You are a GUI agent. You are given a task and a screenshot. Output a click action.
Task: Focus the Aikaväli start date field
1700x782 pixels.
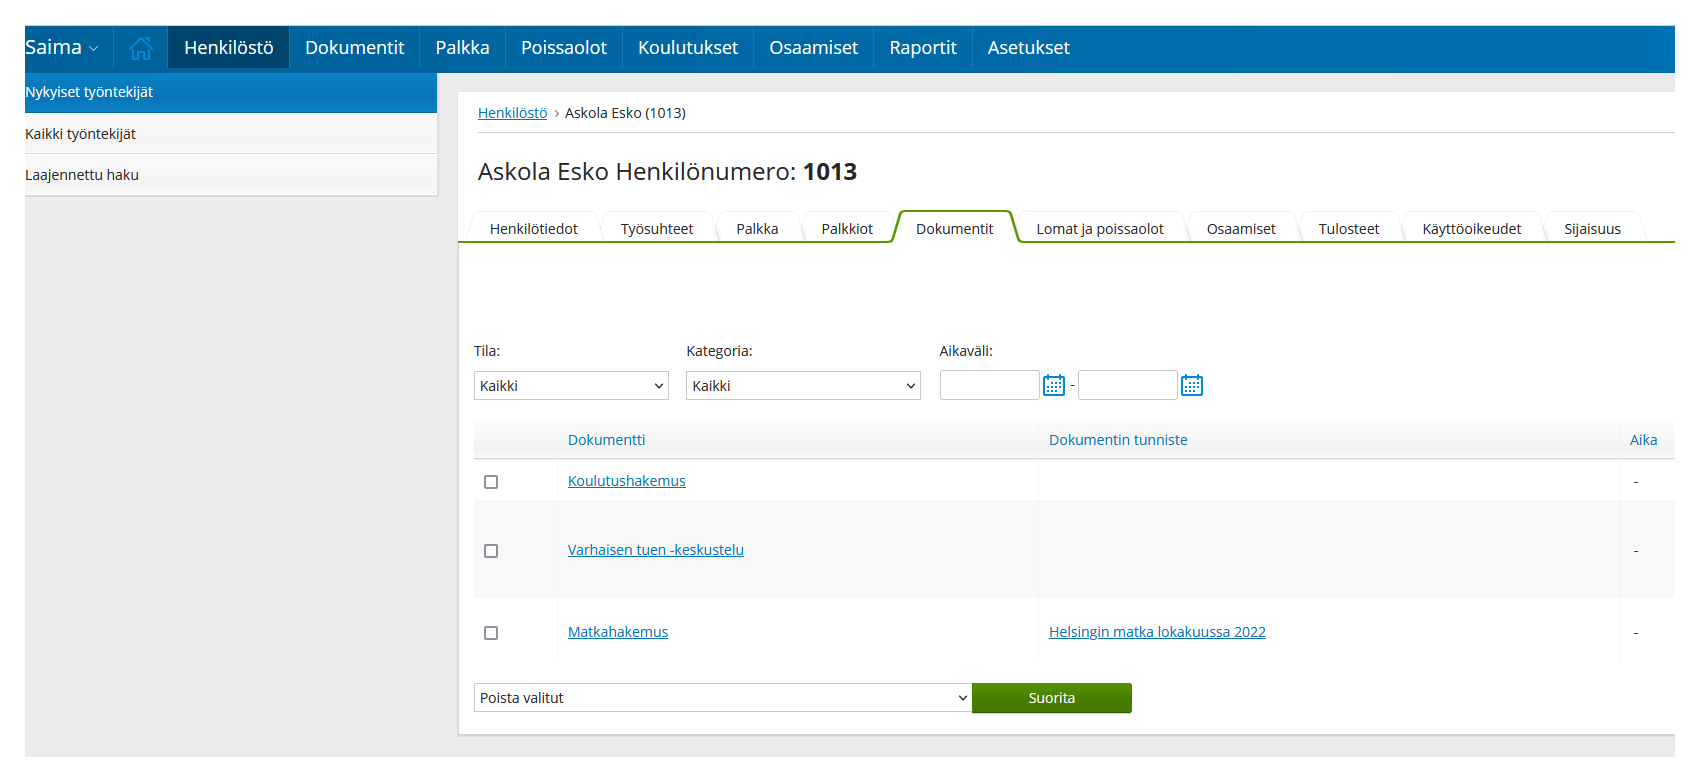[990, 385]
